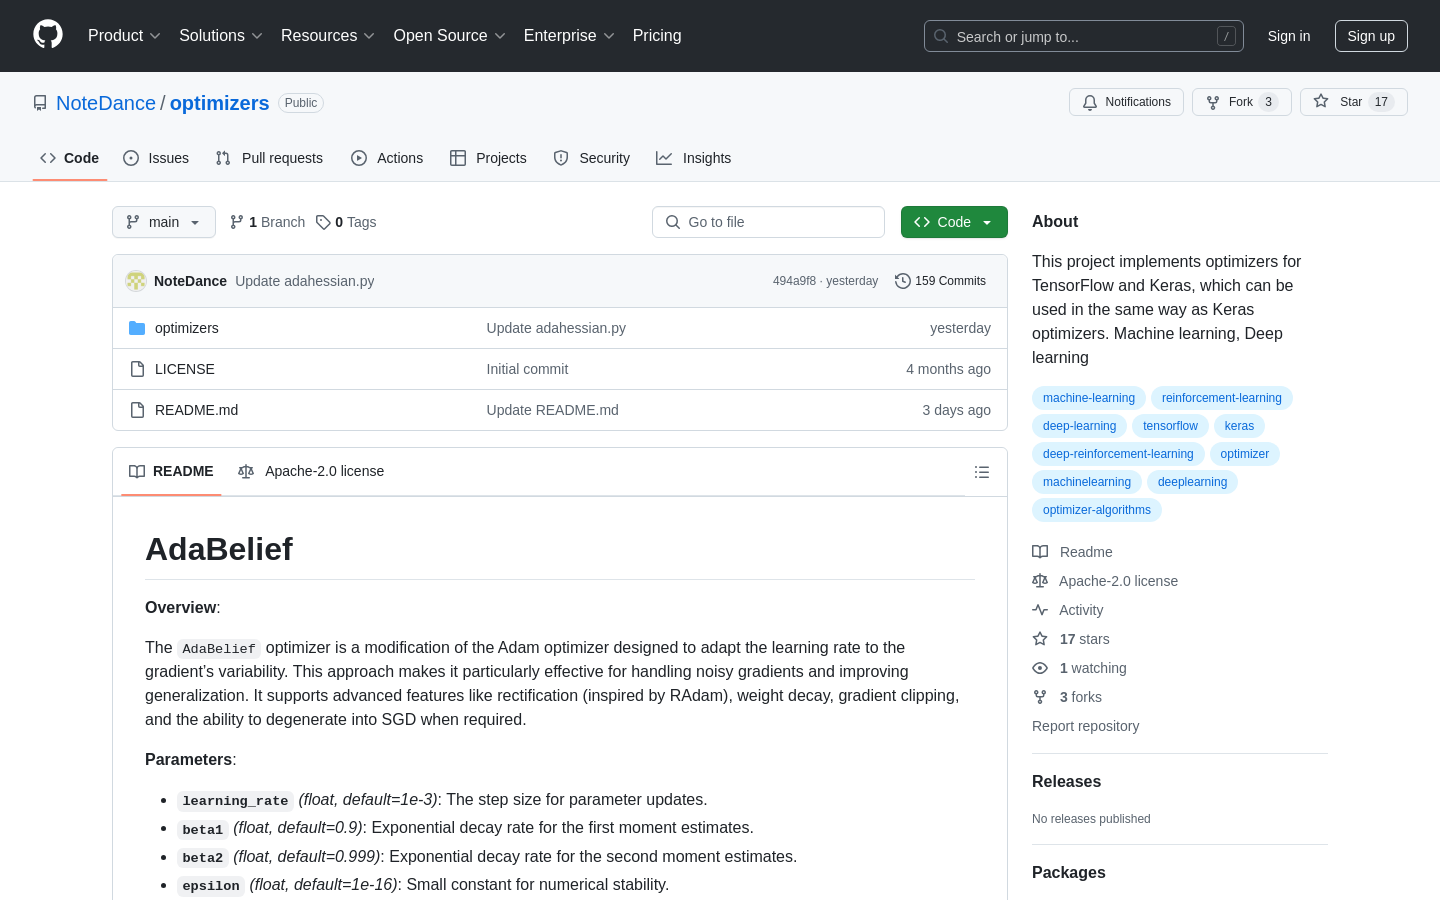Open the Update adahessian.py commit message in header
This screenshot has width=1440, height=900.
[x=305, y=281]
